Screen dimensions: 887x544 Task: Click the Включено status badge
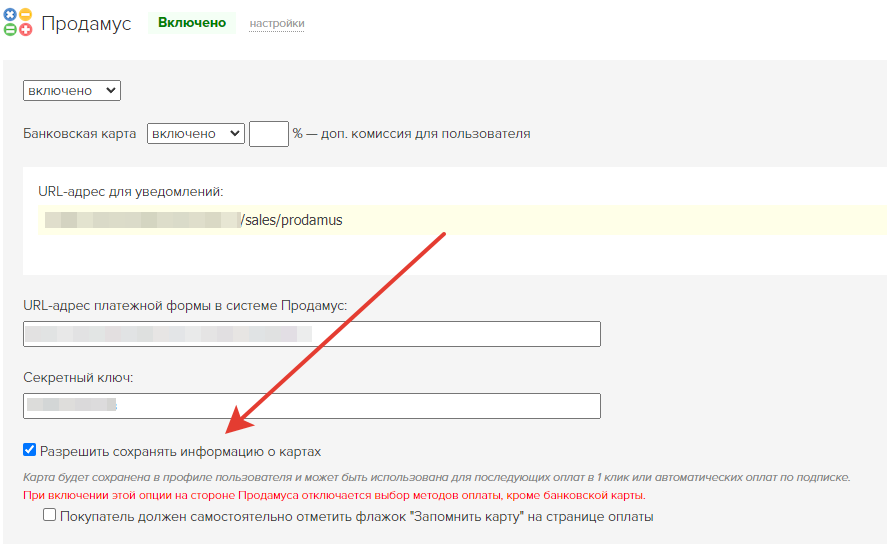[192, 23]
